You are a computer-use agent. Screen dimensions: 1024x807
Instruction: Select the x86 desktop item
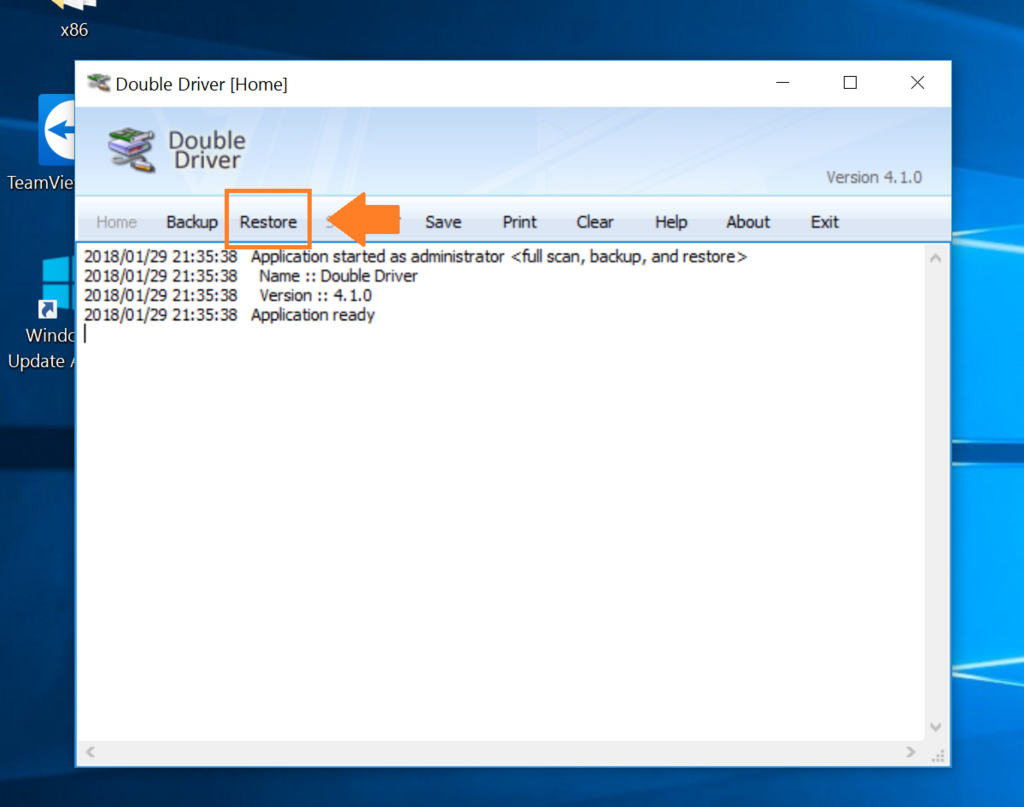click(74, 20)
